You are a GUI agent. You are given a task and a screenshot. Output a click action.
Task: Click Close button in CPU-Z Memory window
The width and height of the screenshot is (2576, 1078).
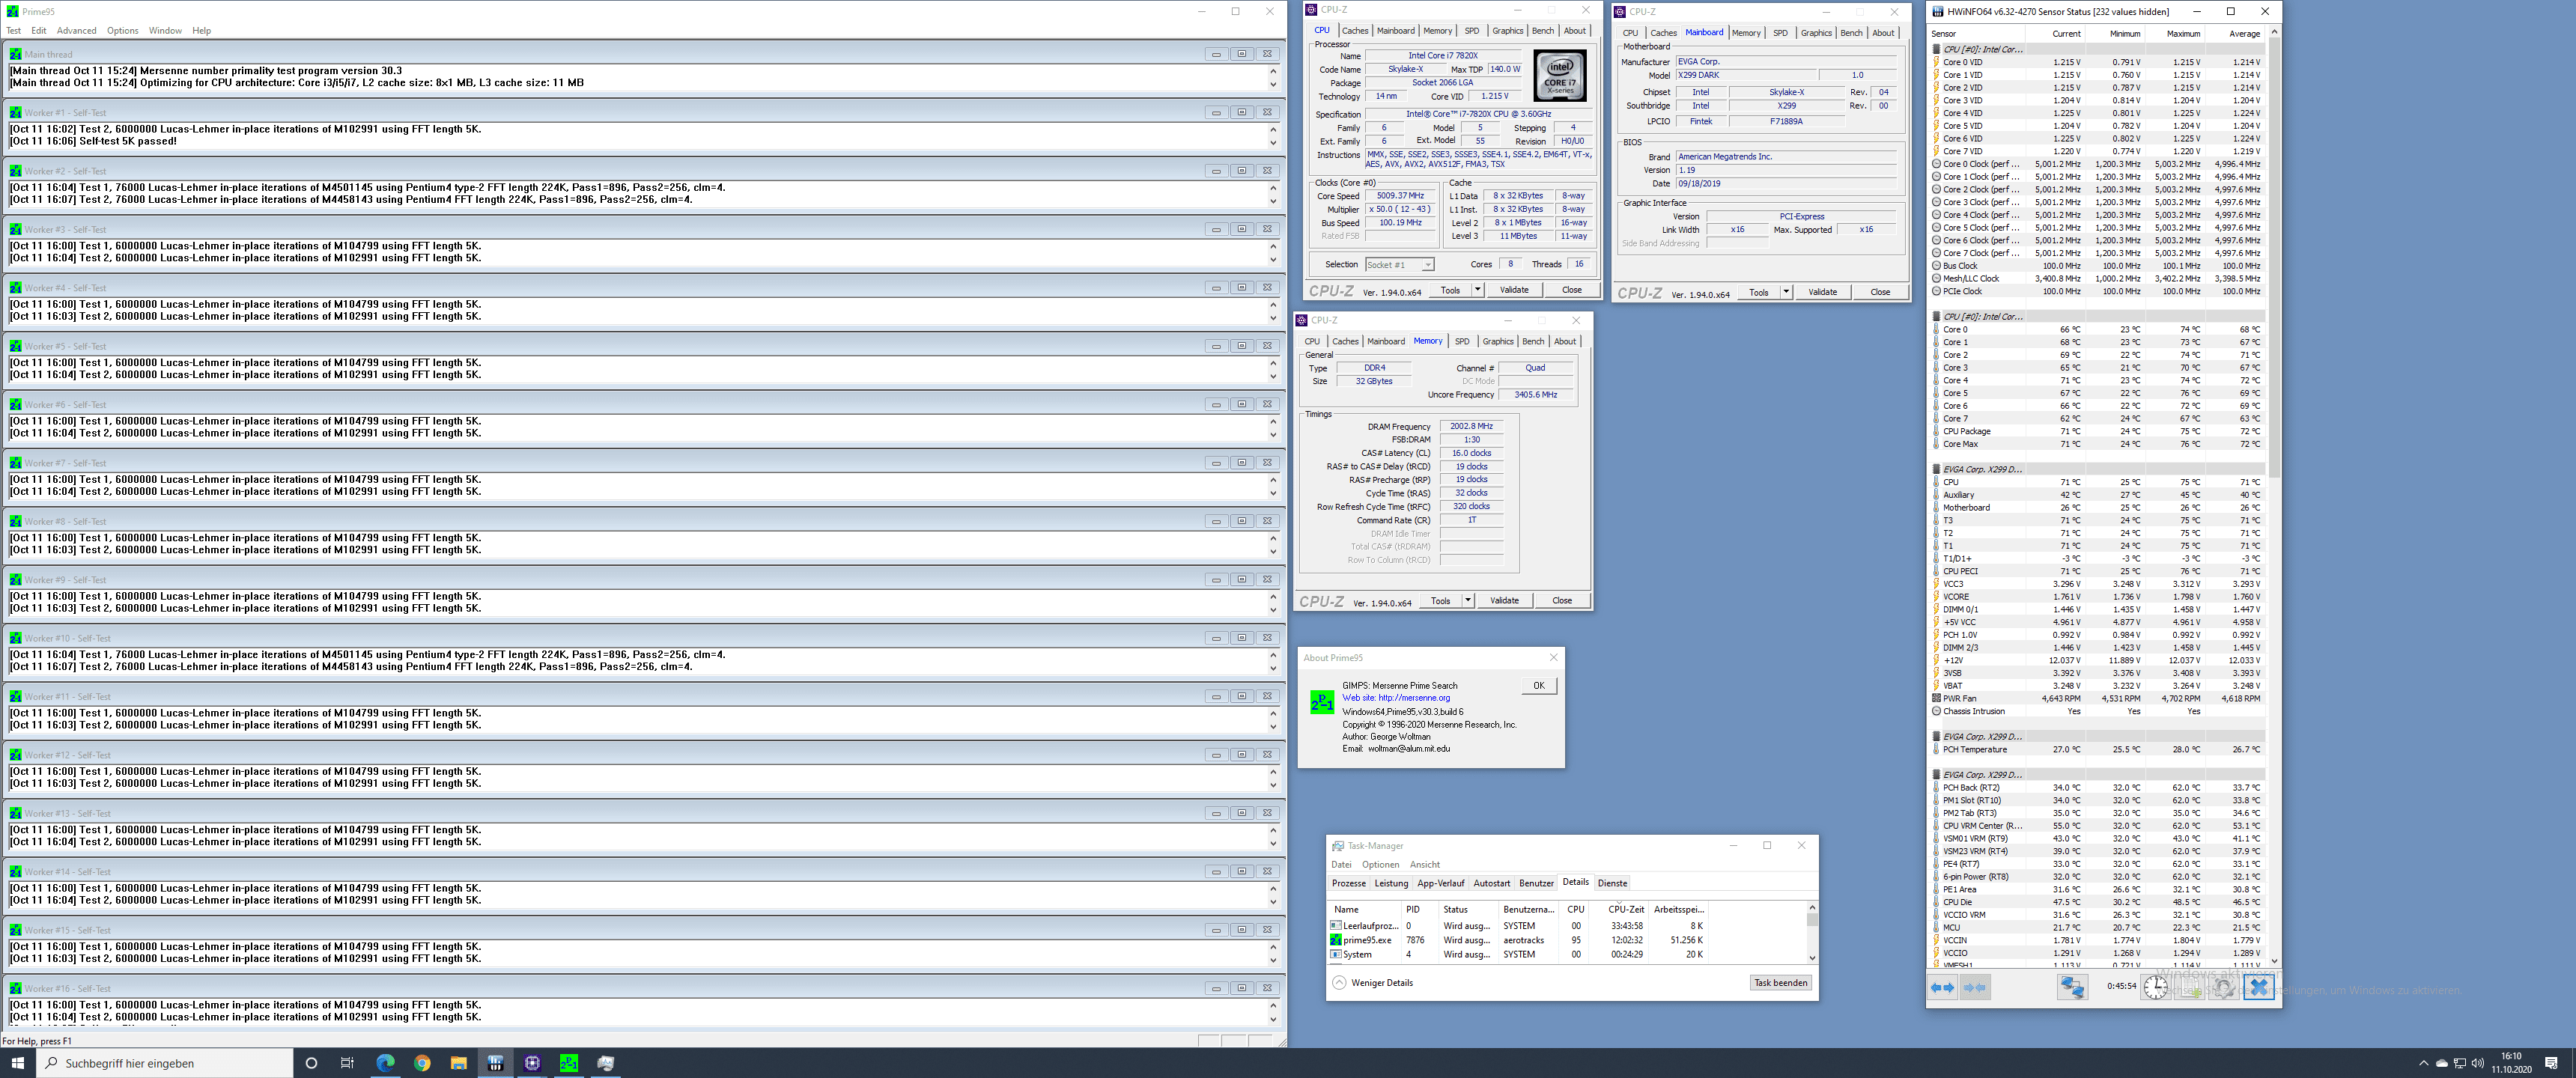(x=1562, y=600)
